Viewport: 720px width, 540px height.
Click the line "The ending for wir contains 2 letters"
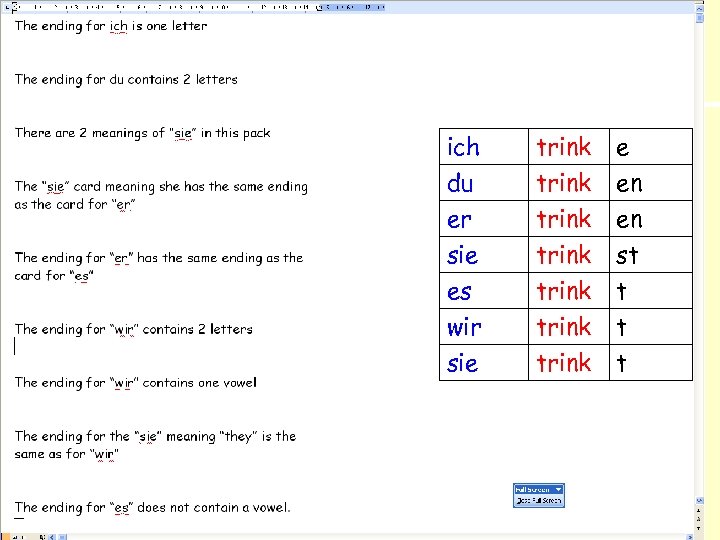pyautogui.click(x=134, y=330)
